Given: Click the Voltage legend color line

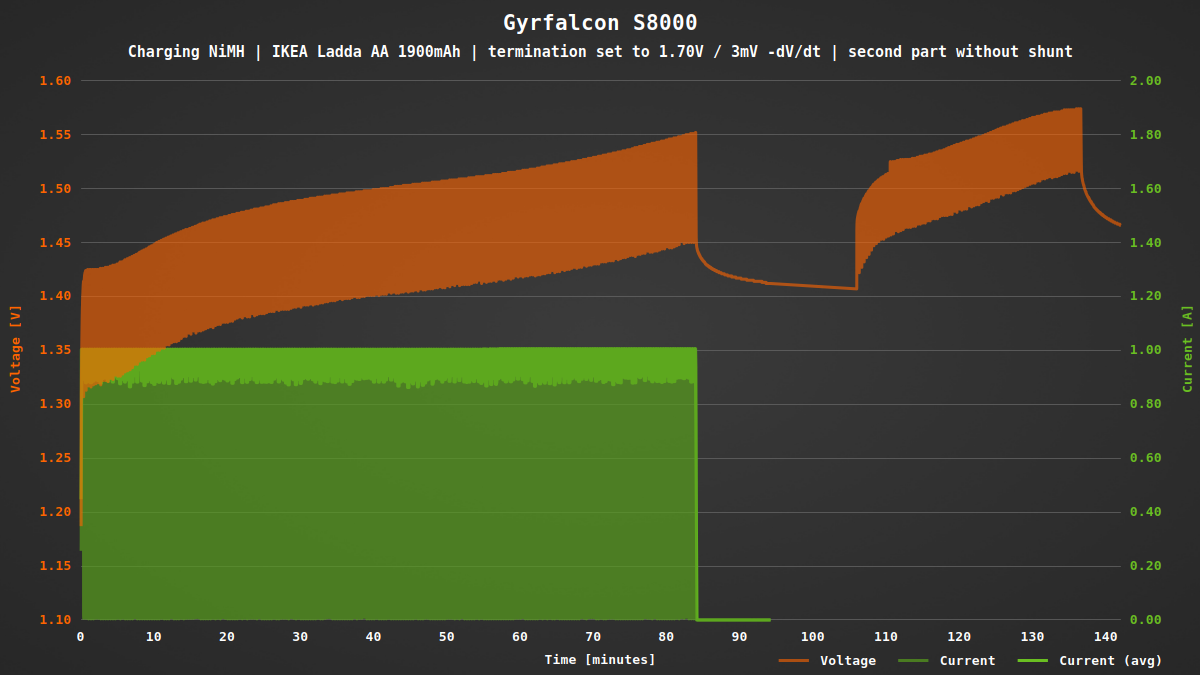Looking at the screenshot, I should [x=794, y=661].
